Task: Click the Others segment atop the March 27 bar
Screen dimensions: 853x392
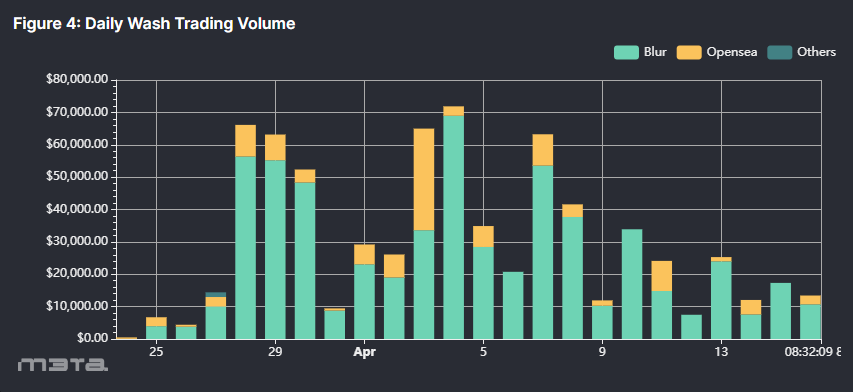Action: coord(215,295)
